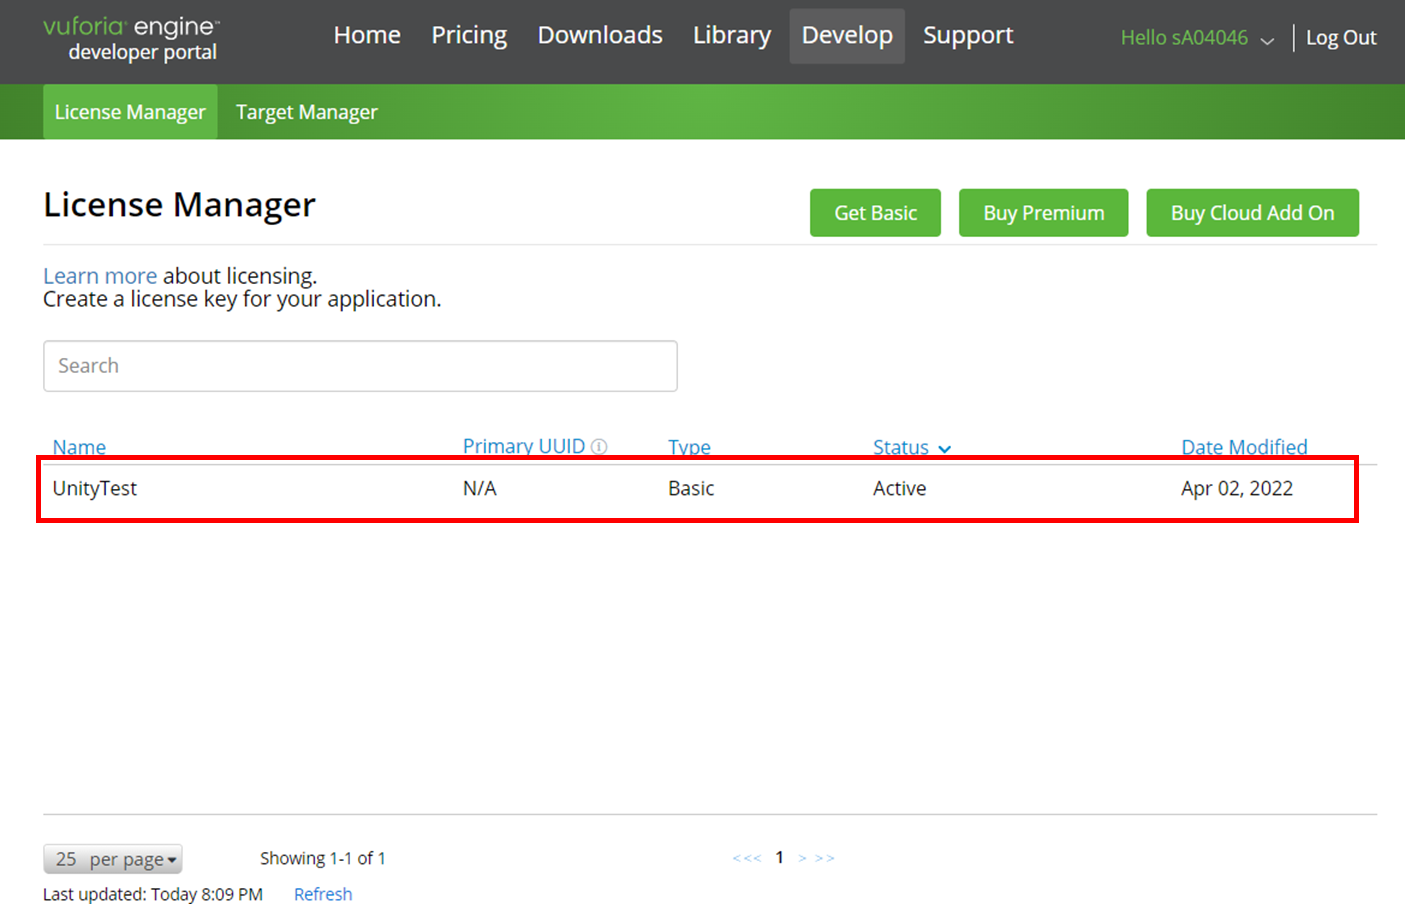Click the N/A UUID cell

pos(480,489)
